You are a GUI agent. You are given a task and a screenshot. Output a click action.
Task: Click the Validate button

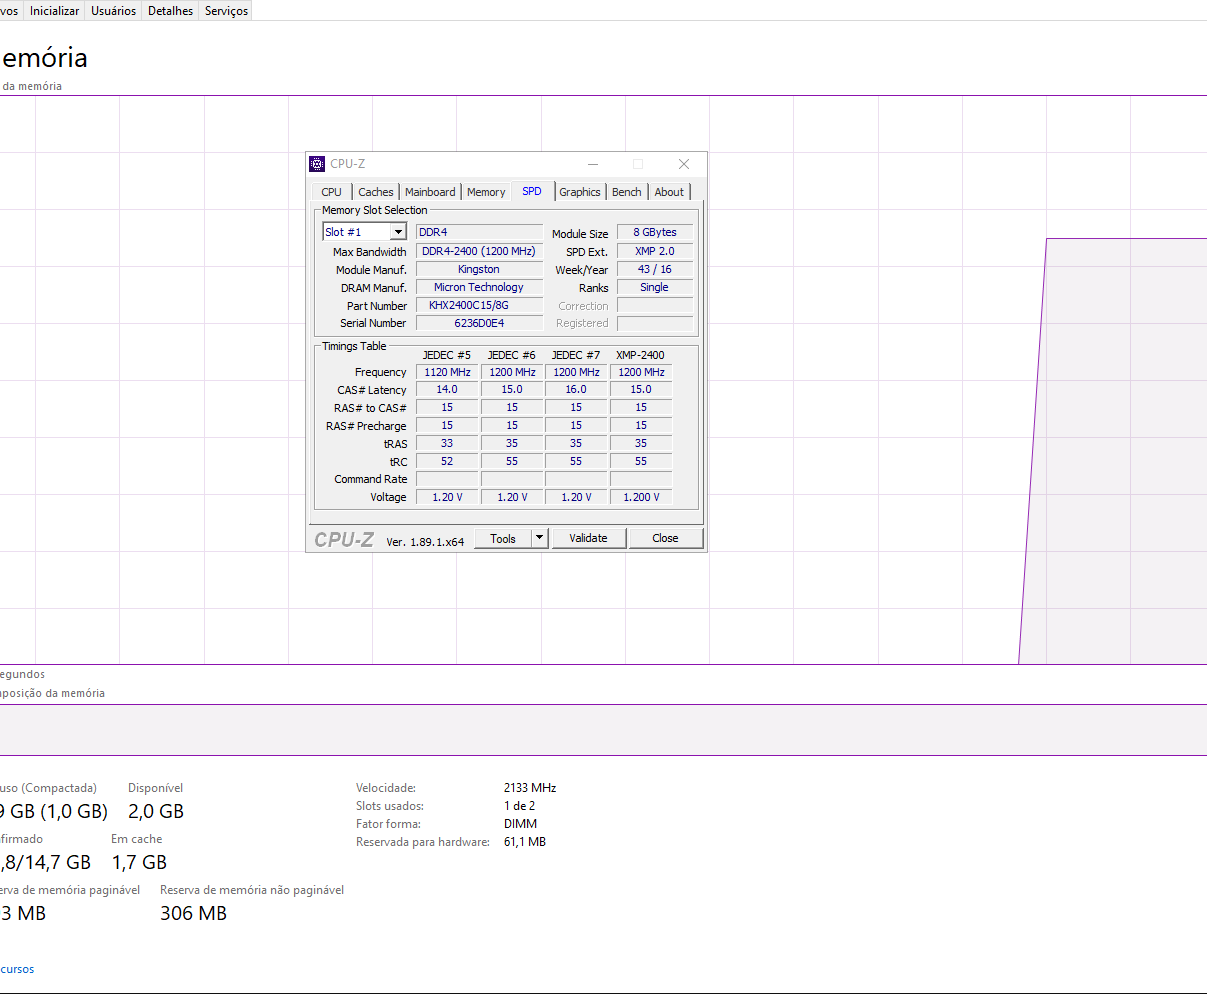[x=588, y=538]
